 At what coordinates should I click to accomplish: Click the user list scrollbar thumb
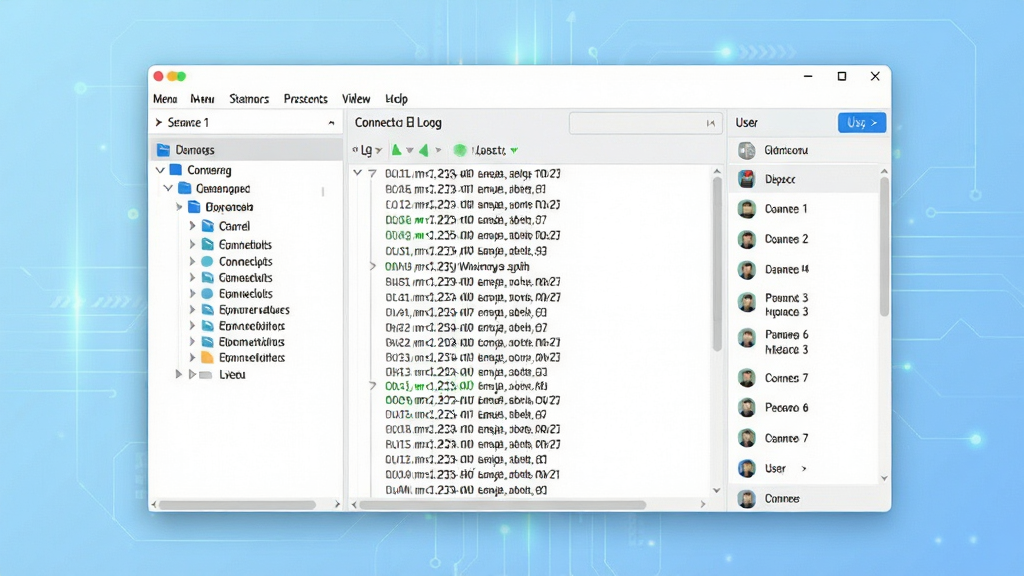[884, 247]
